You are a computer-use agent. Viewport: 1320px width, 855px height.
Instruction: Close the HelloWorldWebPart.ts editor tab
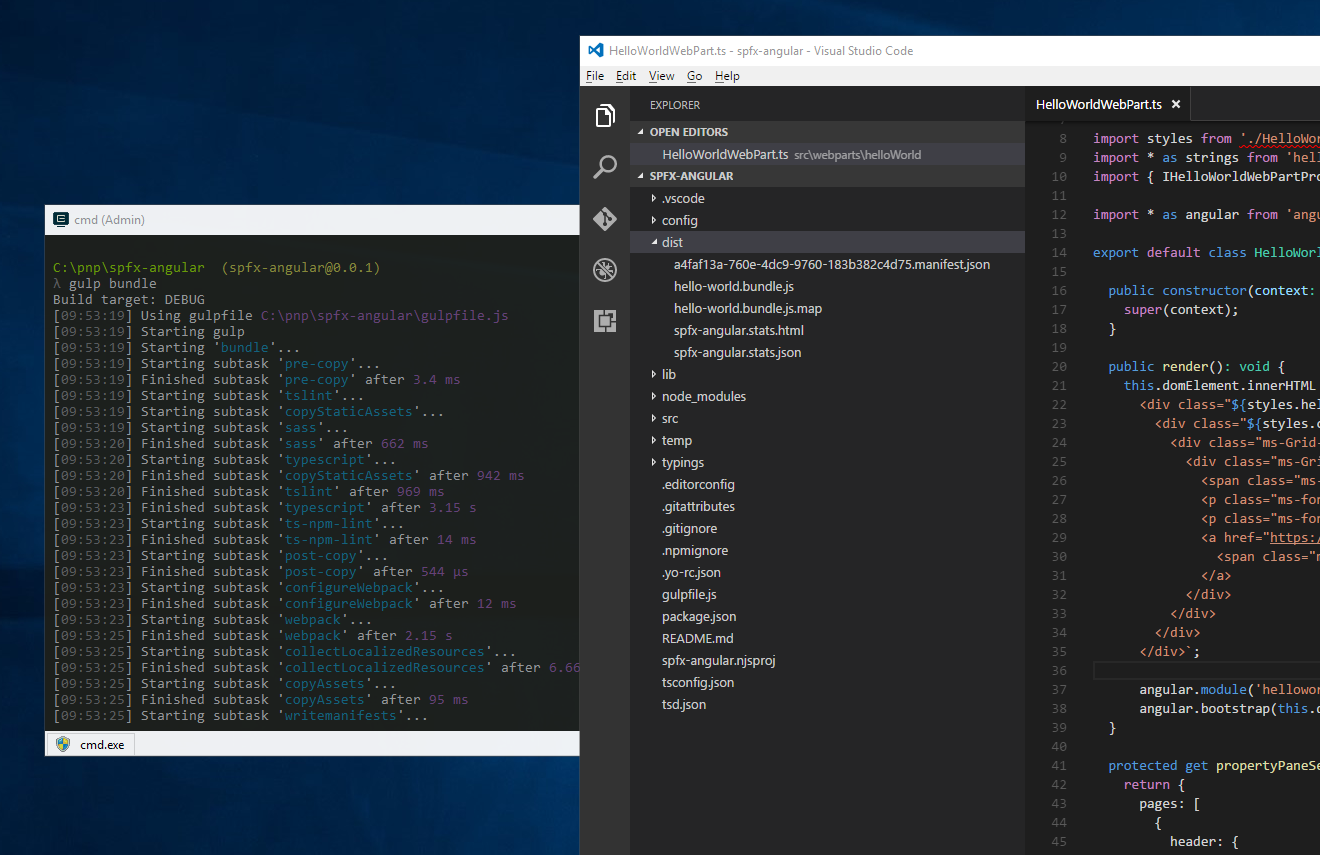(1176, 104)
